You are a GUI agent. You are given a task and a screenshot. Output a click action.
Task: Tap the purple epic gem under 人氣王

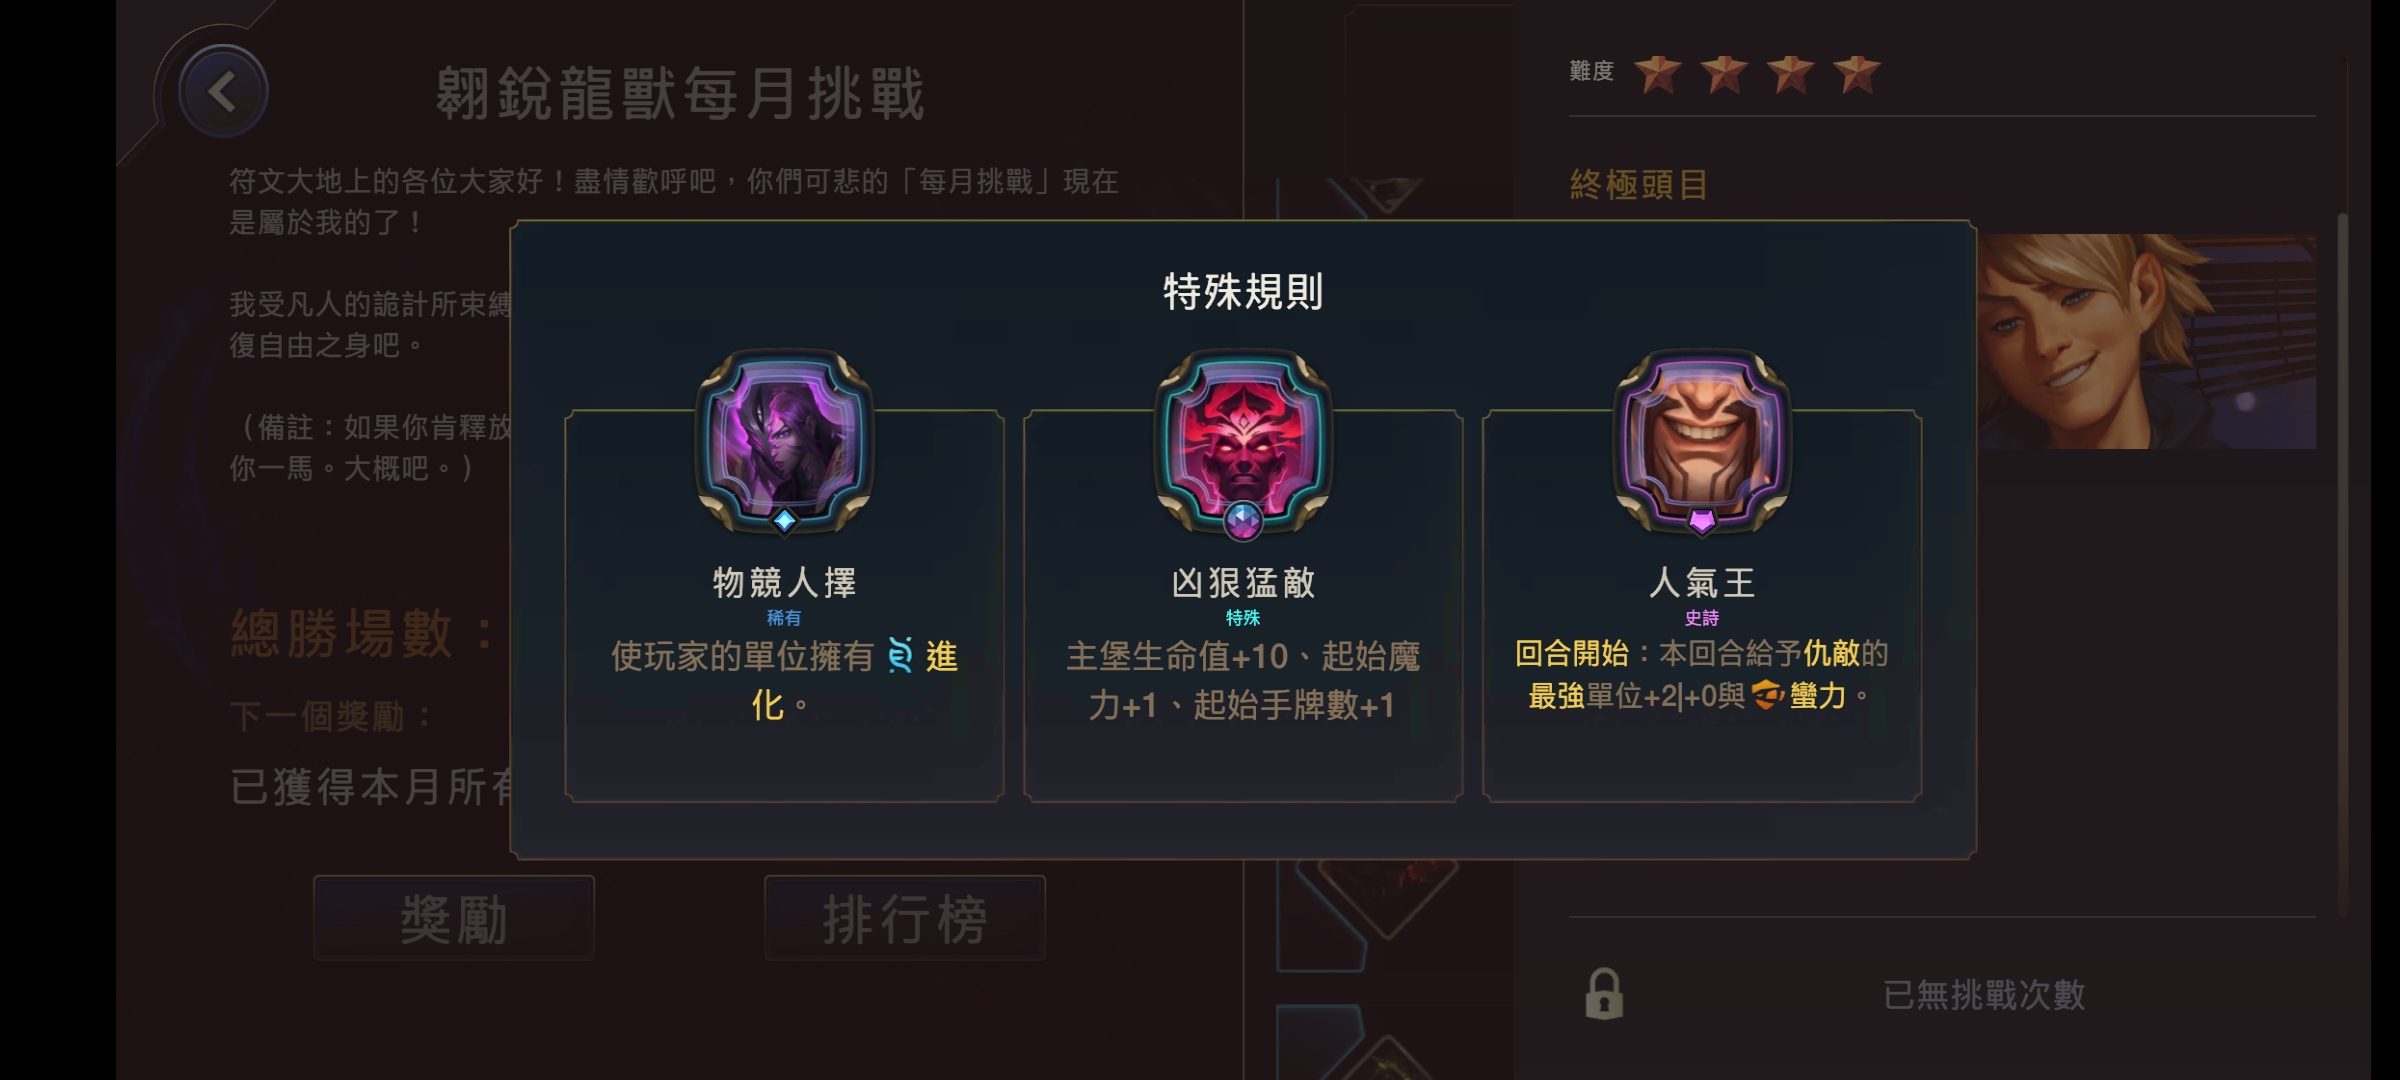[1702, 520]
